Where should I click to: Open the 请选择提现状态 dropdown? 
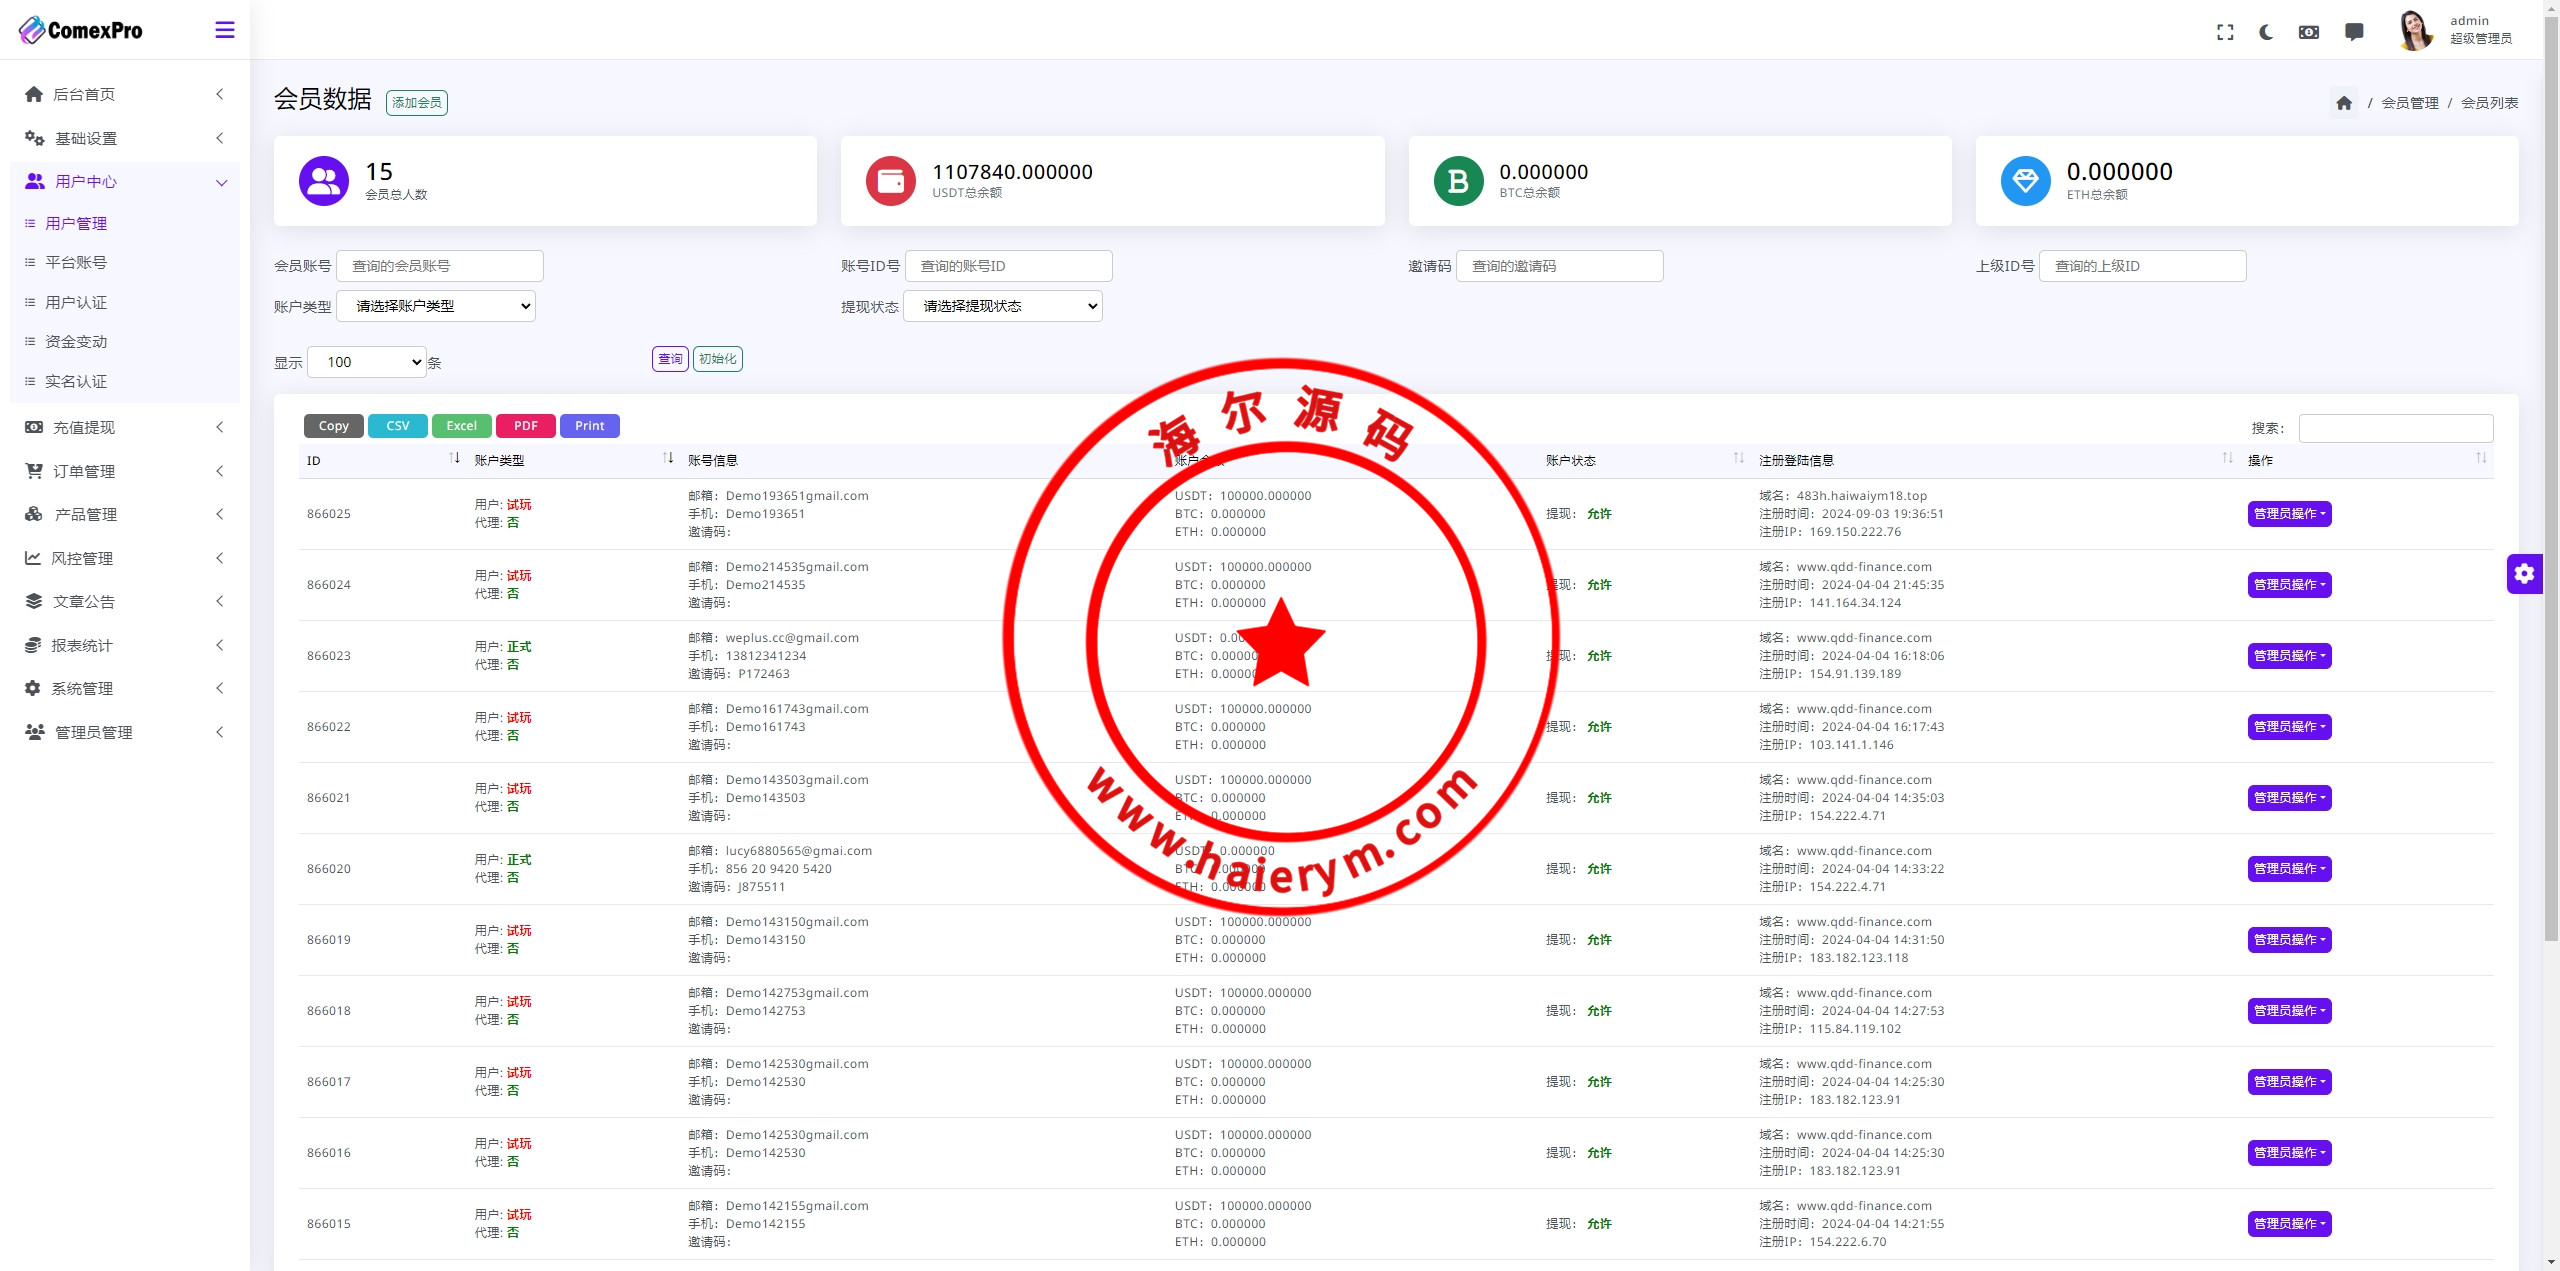pos(1002,306)
